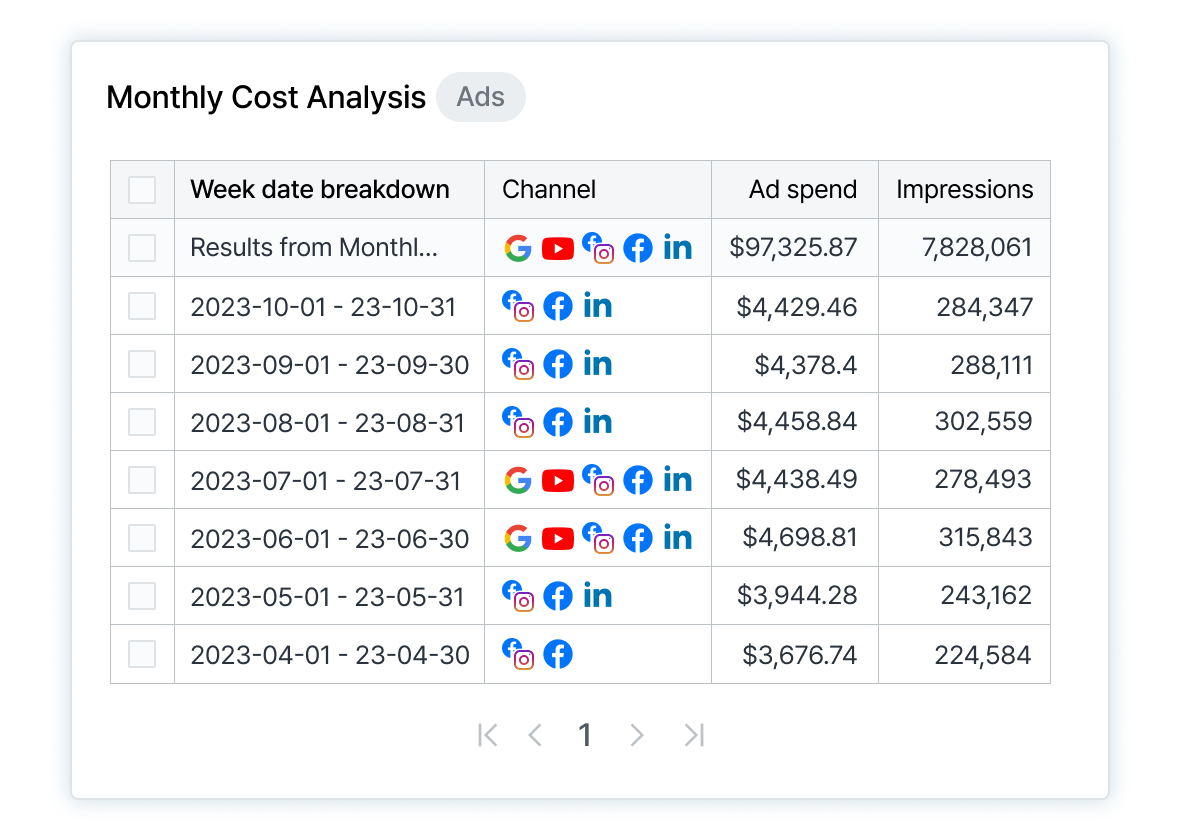This screenshot has height=840, width=1180.
Task: Select page number 1 in the pagination
Action: pyautogui.click(x=585, y=734)
